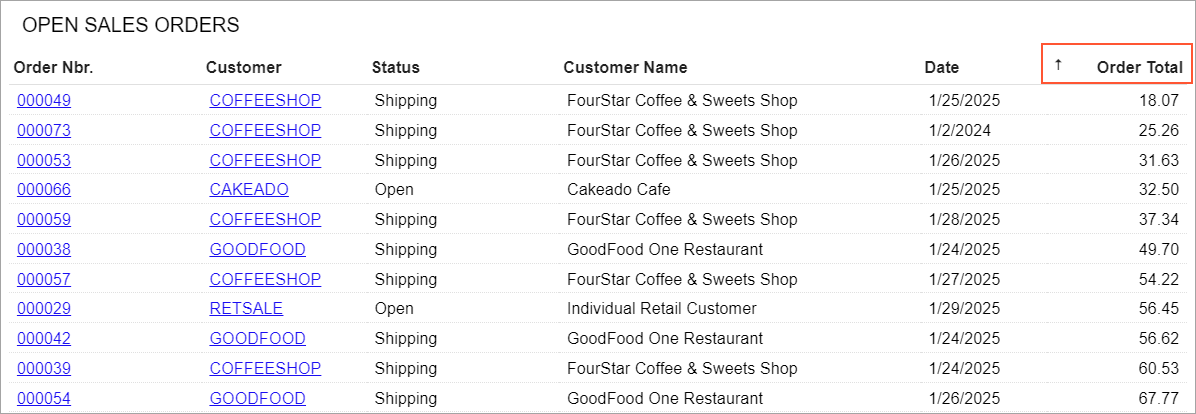Open COFFEESHOP customer for order 000057

point(265,278)
